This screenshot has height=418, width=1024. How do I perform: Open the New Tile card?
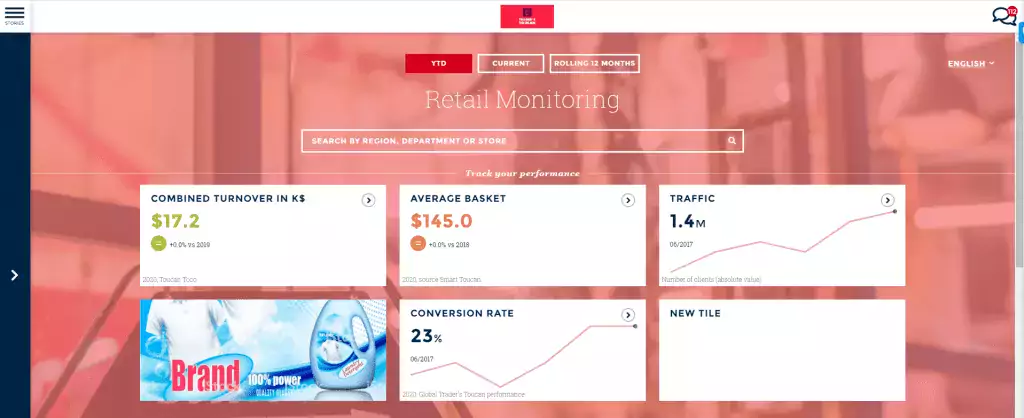pyautogui.click(x=781, y=350)
